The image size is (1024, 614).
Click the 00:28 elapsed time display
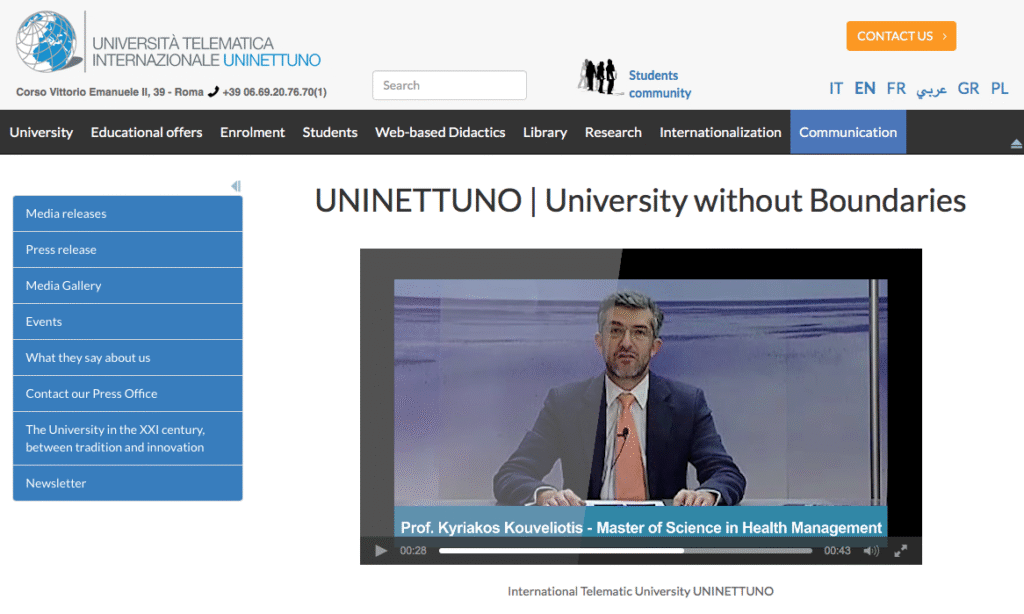point(413,551)
